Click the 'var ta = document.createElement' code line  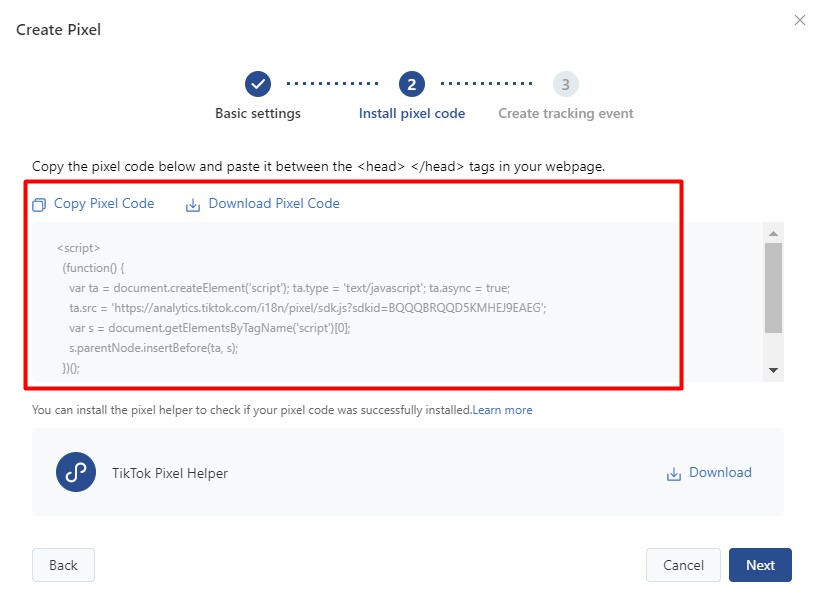coord(289,288)
